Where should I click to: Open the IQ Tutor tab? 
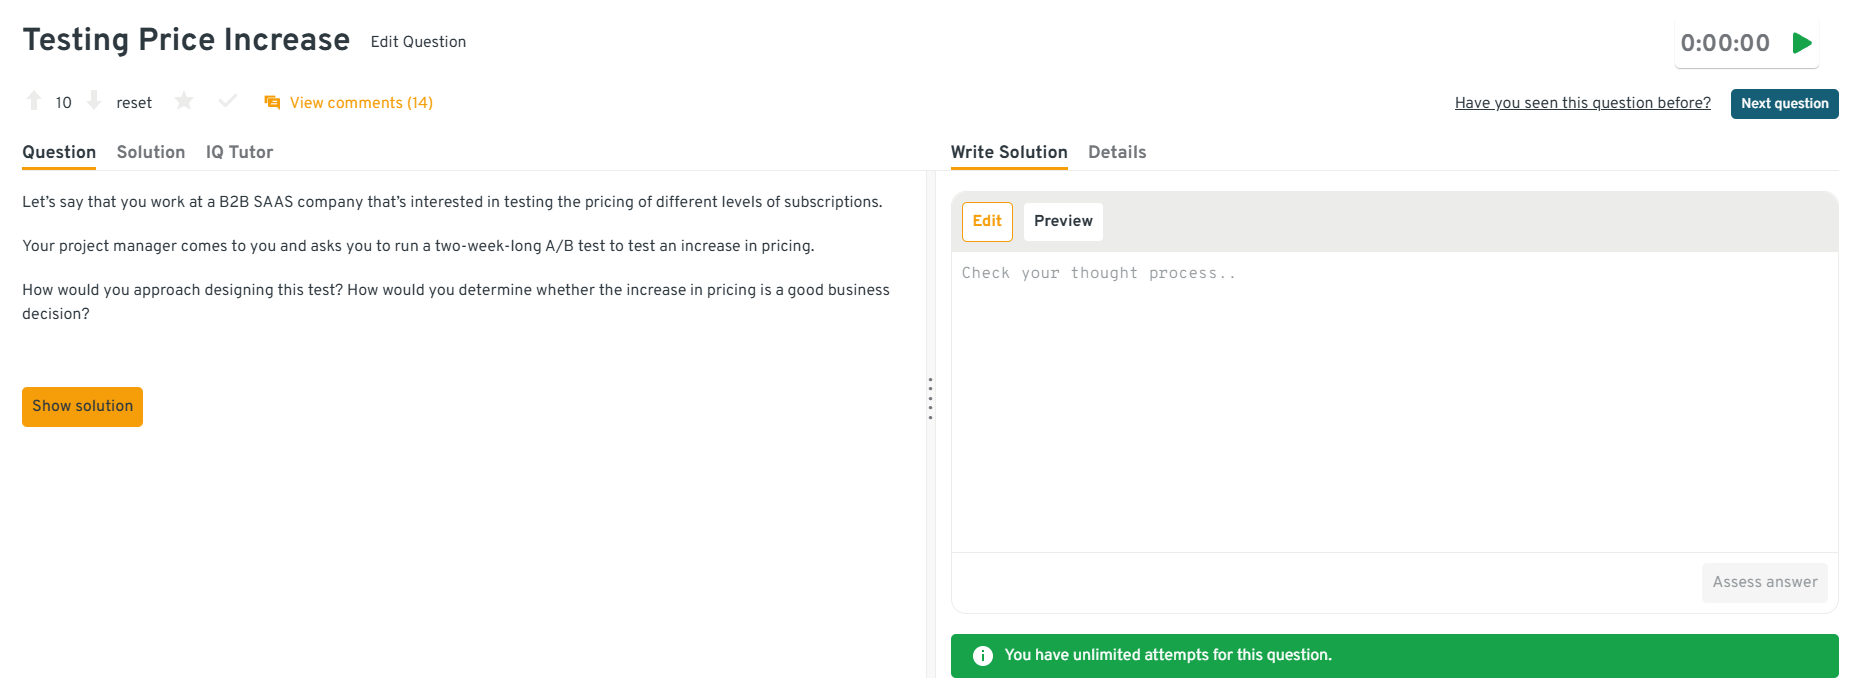click(x=239, y=152)
